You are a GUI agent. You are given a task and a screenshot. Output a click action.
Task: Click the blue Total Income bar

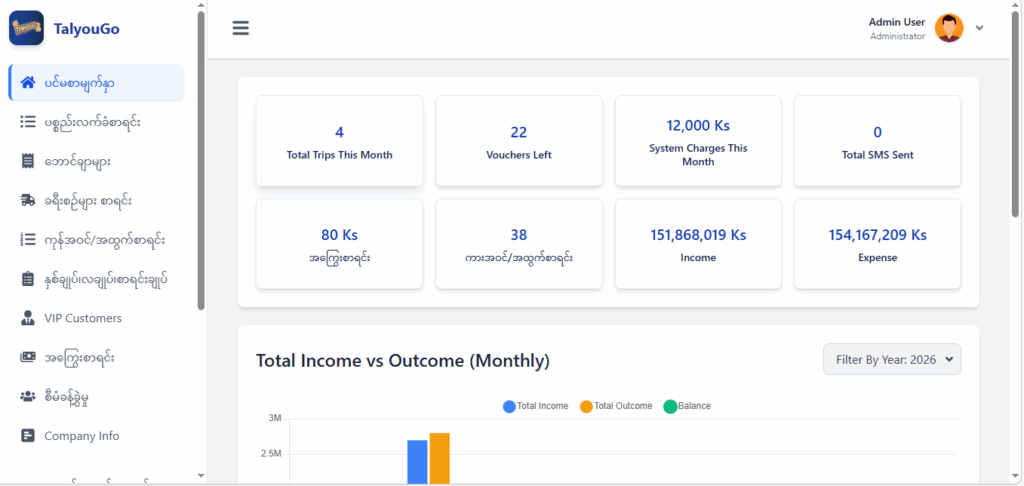point(417,462)
